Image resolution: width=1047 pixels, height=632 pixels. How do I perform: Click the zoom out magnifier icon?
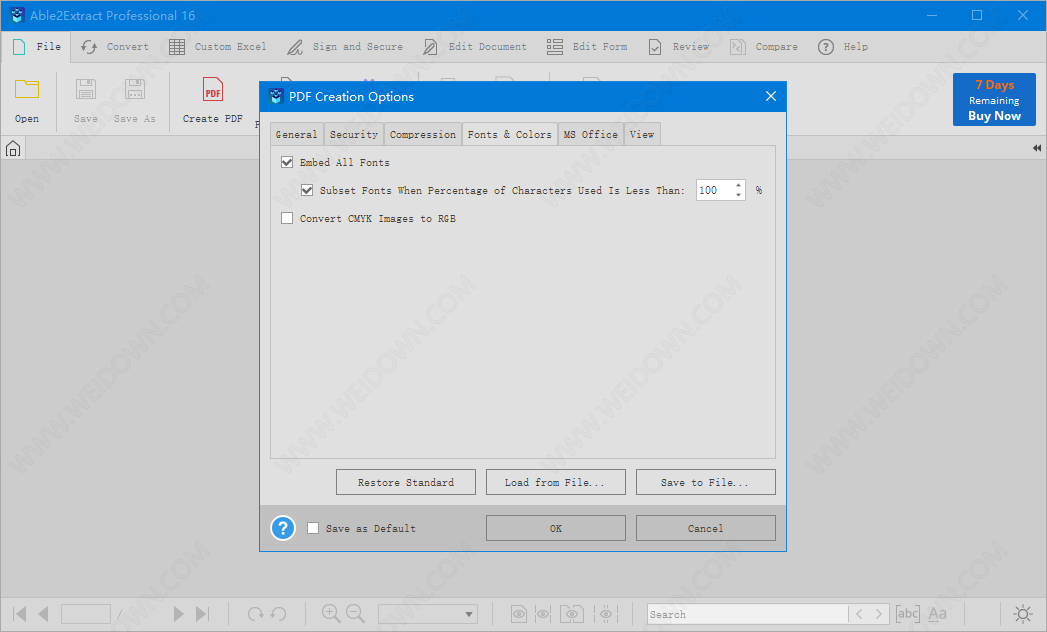pos(355,613)
